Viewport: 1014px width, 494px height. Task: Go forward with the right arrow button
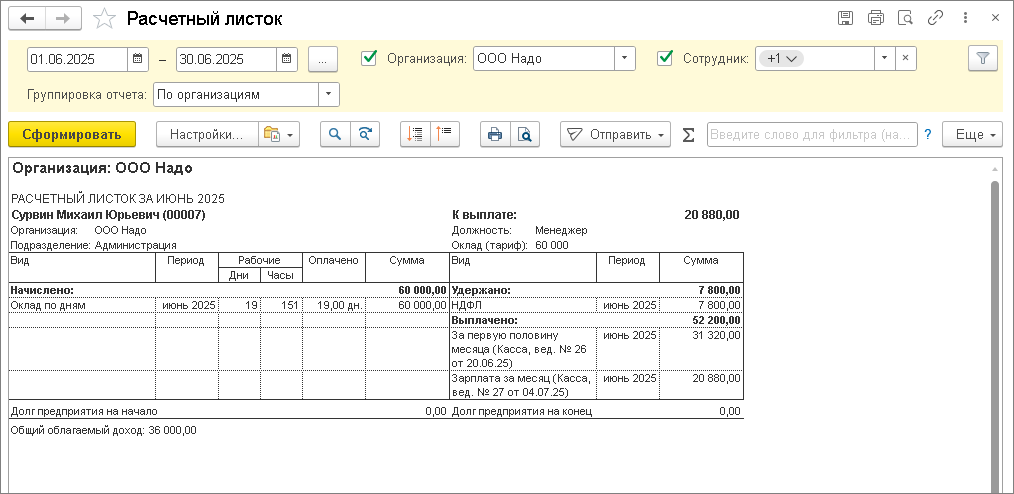click(x=63, y=19)
